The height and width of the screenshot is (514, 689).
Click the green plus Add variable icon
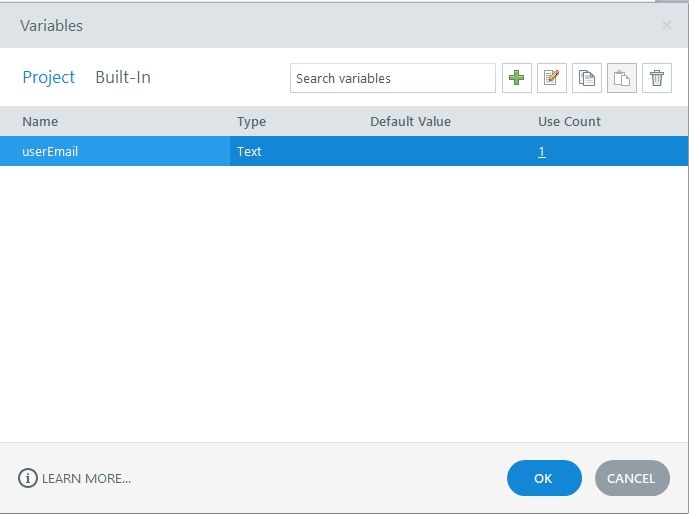tap(517, 78)
